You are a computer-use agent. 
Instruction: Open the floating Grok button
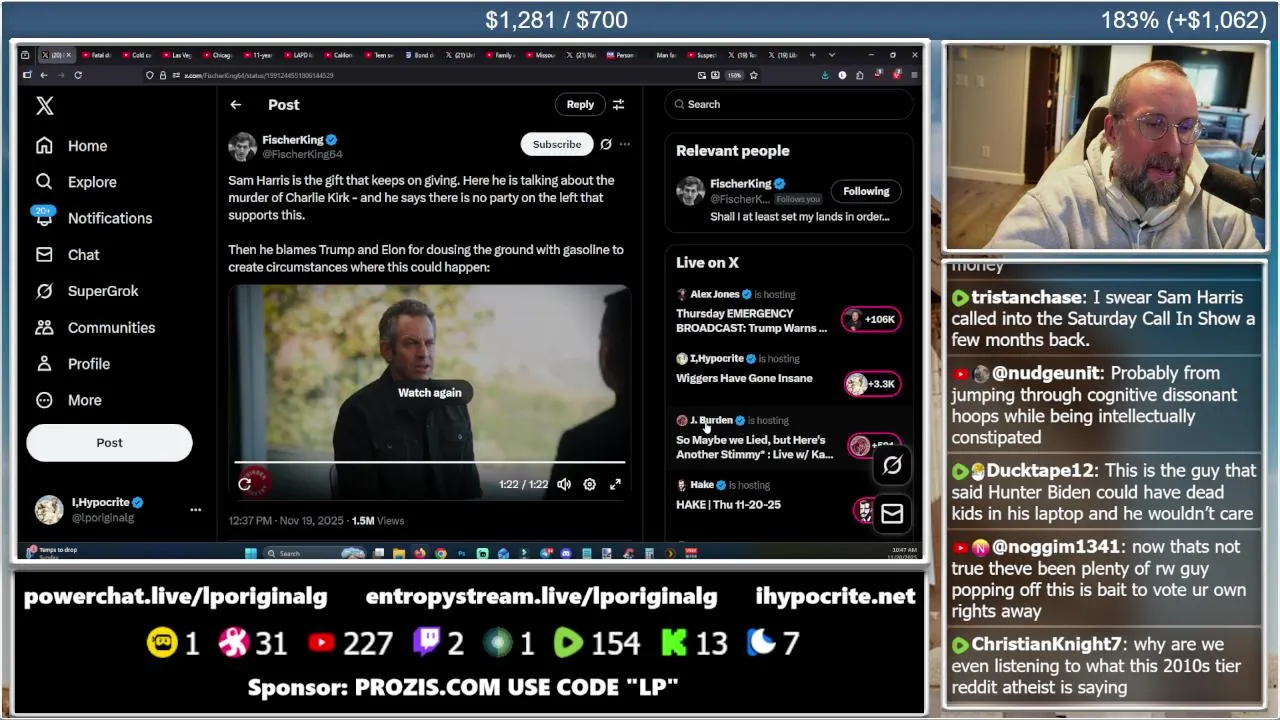coord(892,465)
